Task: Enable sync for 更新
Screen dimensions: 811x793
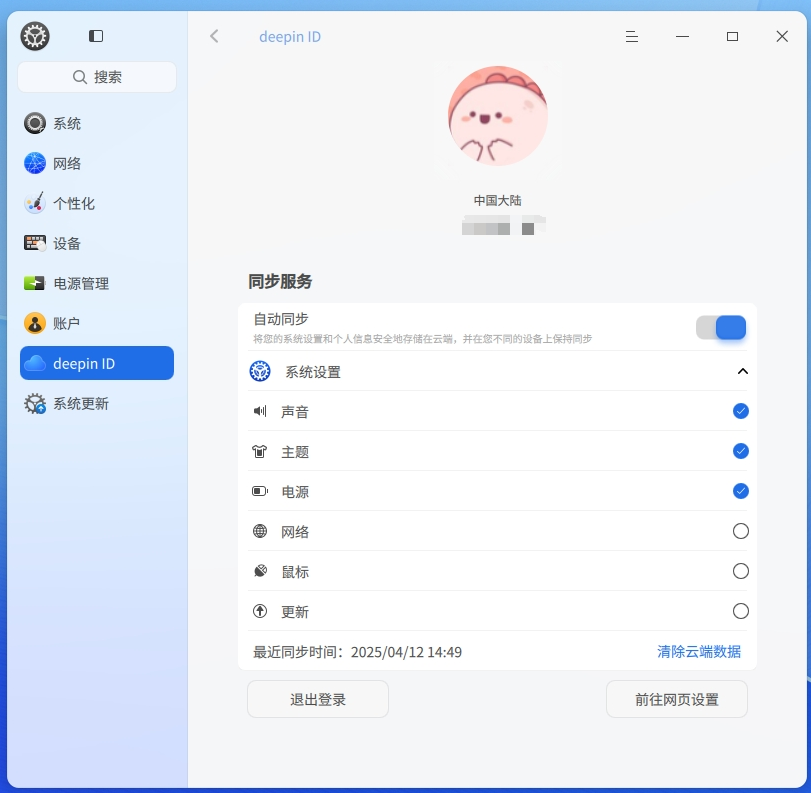Action: tap(741, 611)
